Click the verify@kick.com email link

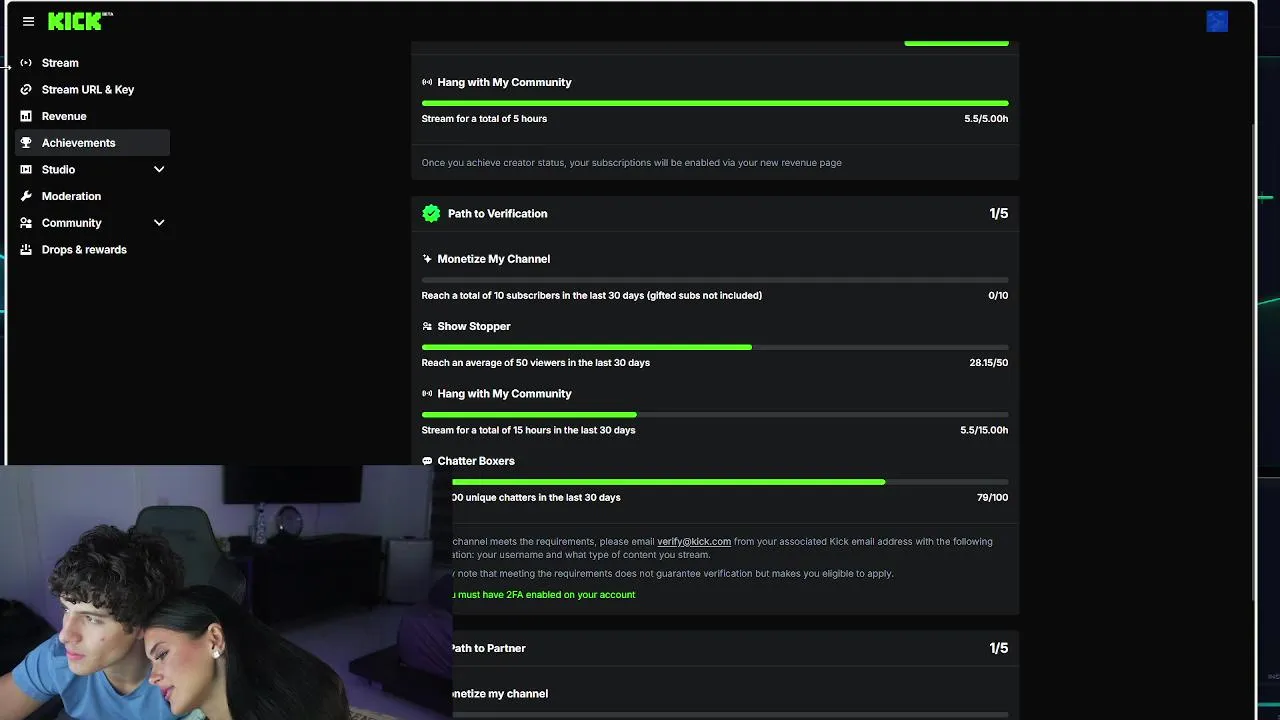[x=693, y=542]
